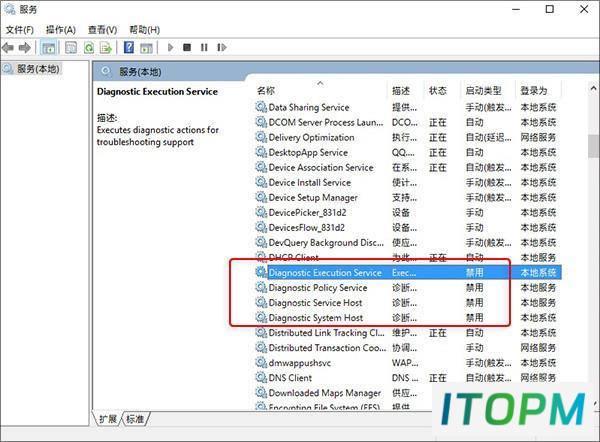
Task: Switch to the 标准 tab
Action: pyautogui.click(x=135, y=419)
